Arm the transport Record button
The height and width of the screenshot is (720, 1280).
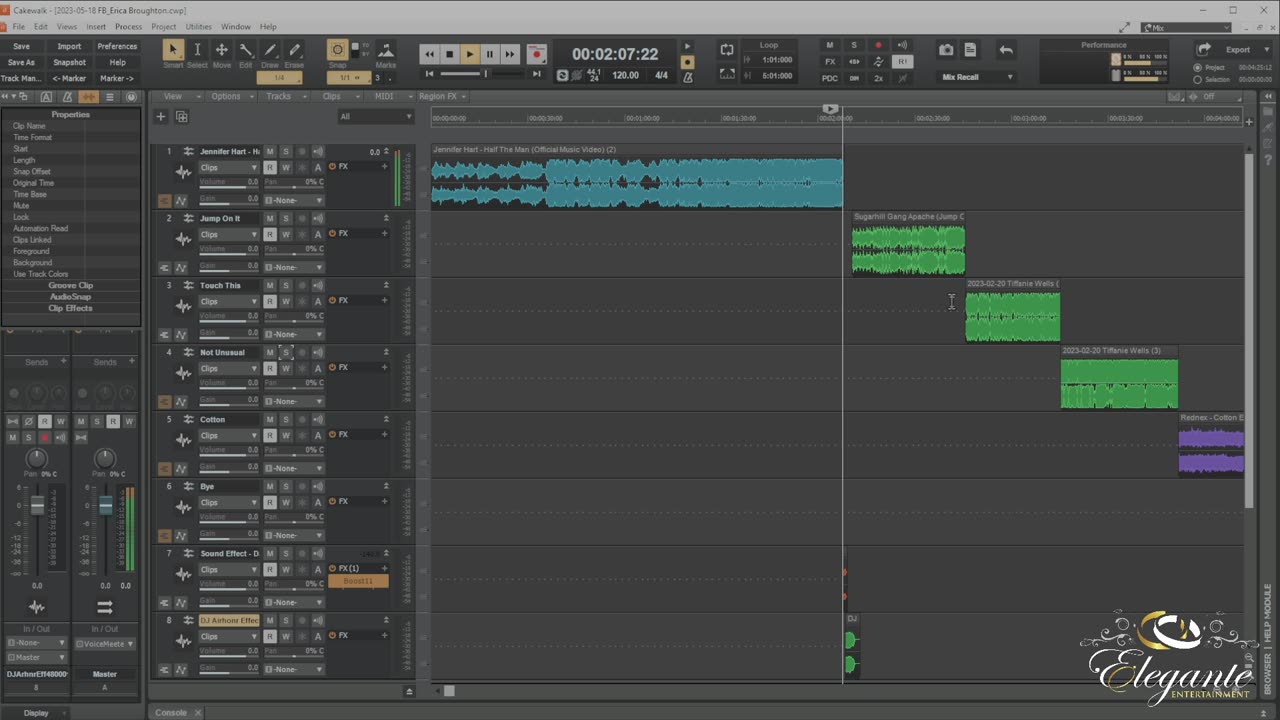(x=537, y=54)
